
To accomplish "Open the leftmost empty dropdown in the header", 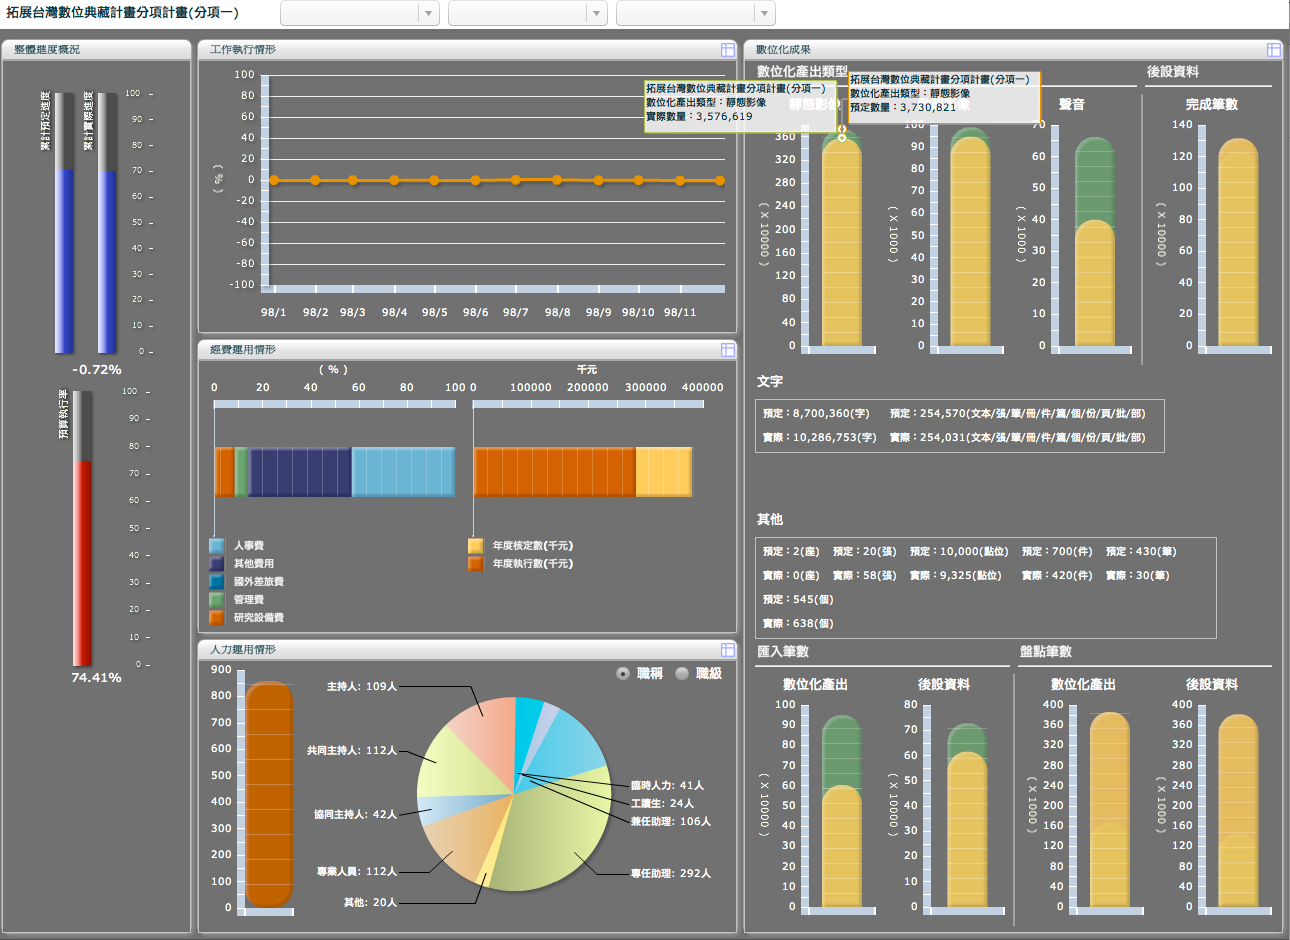I will click(360, 13).
